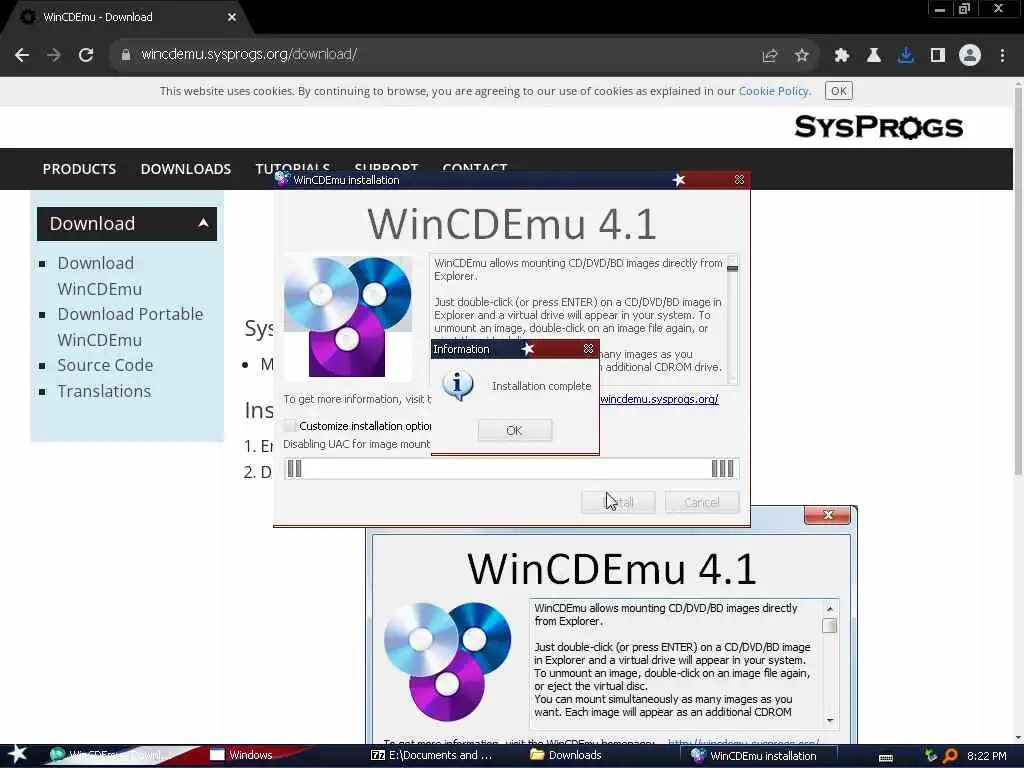Click the disc logo image in installer
Screen dimensions: 1024x768
click(347, 317)
